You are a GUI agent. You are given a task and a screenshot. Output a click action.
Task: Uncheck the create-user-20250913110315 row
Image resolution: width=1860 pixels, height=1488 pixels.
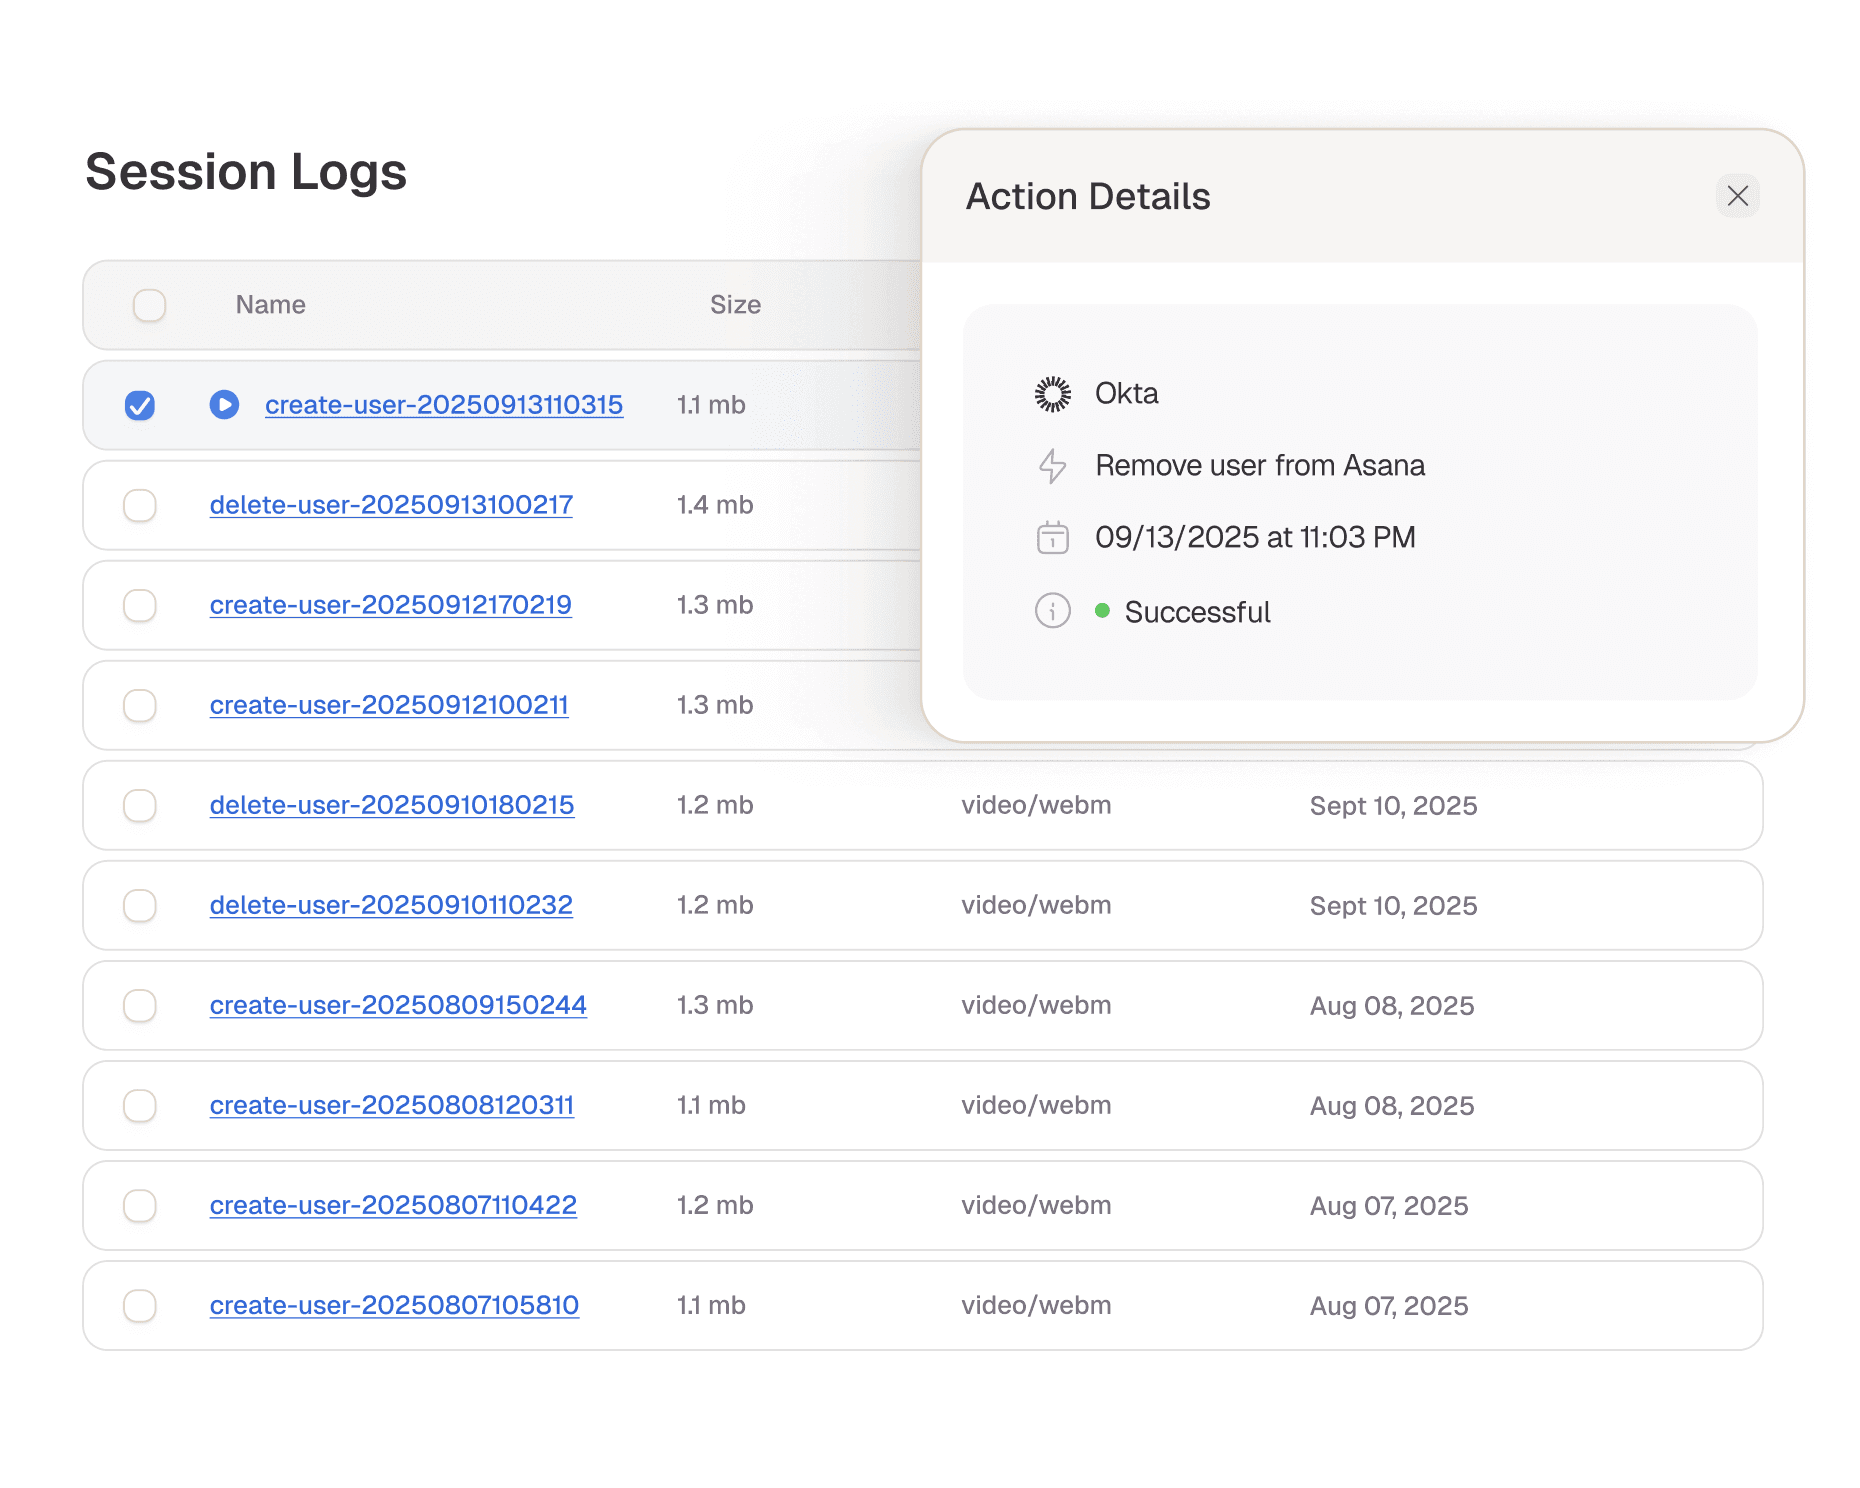point(140,405)
